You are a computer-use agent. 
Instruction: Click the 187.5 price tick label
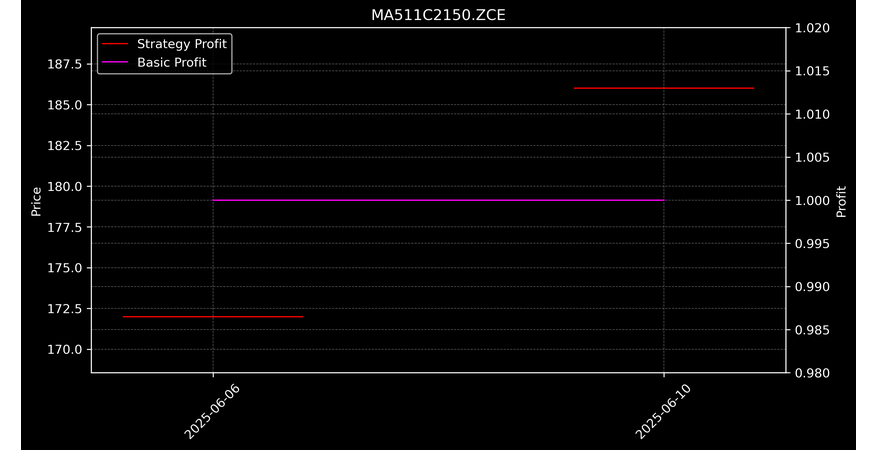64,64
